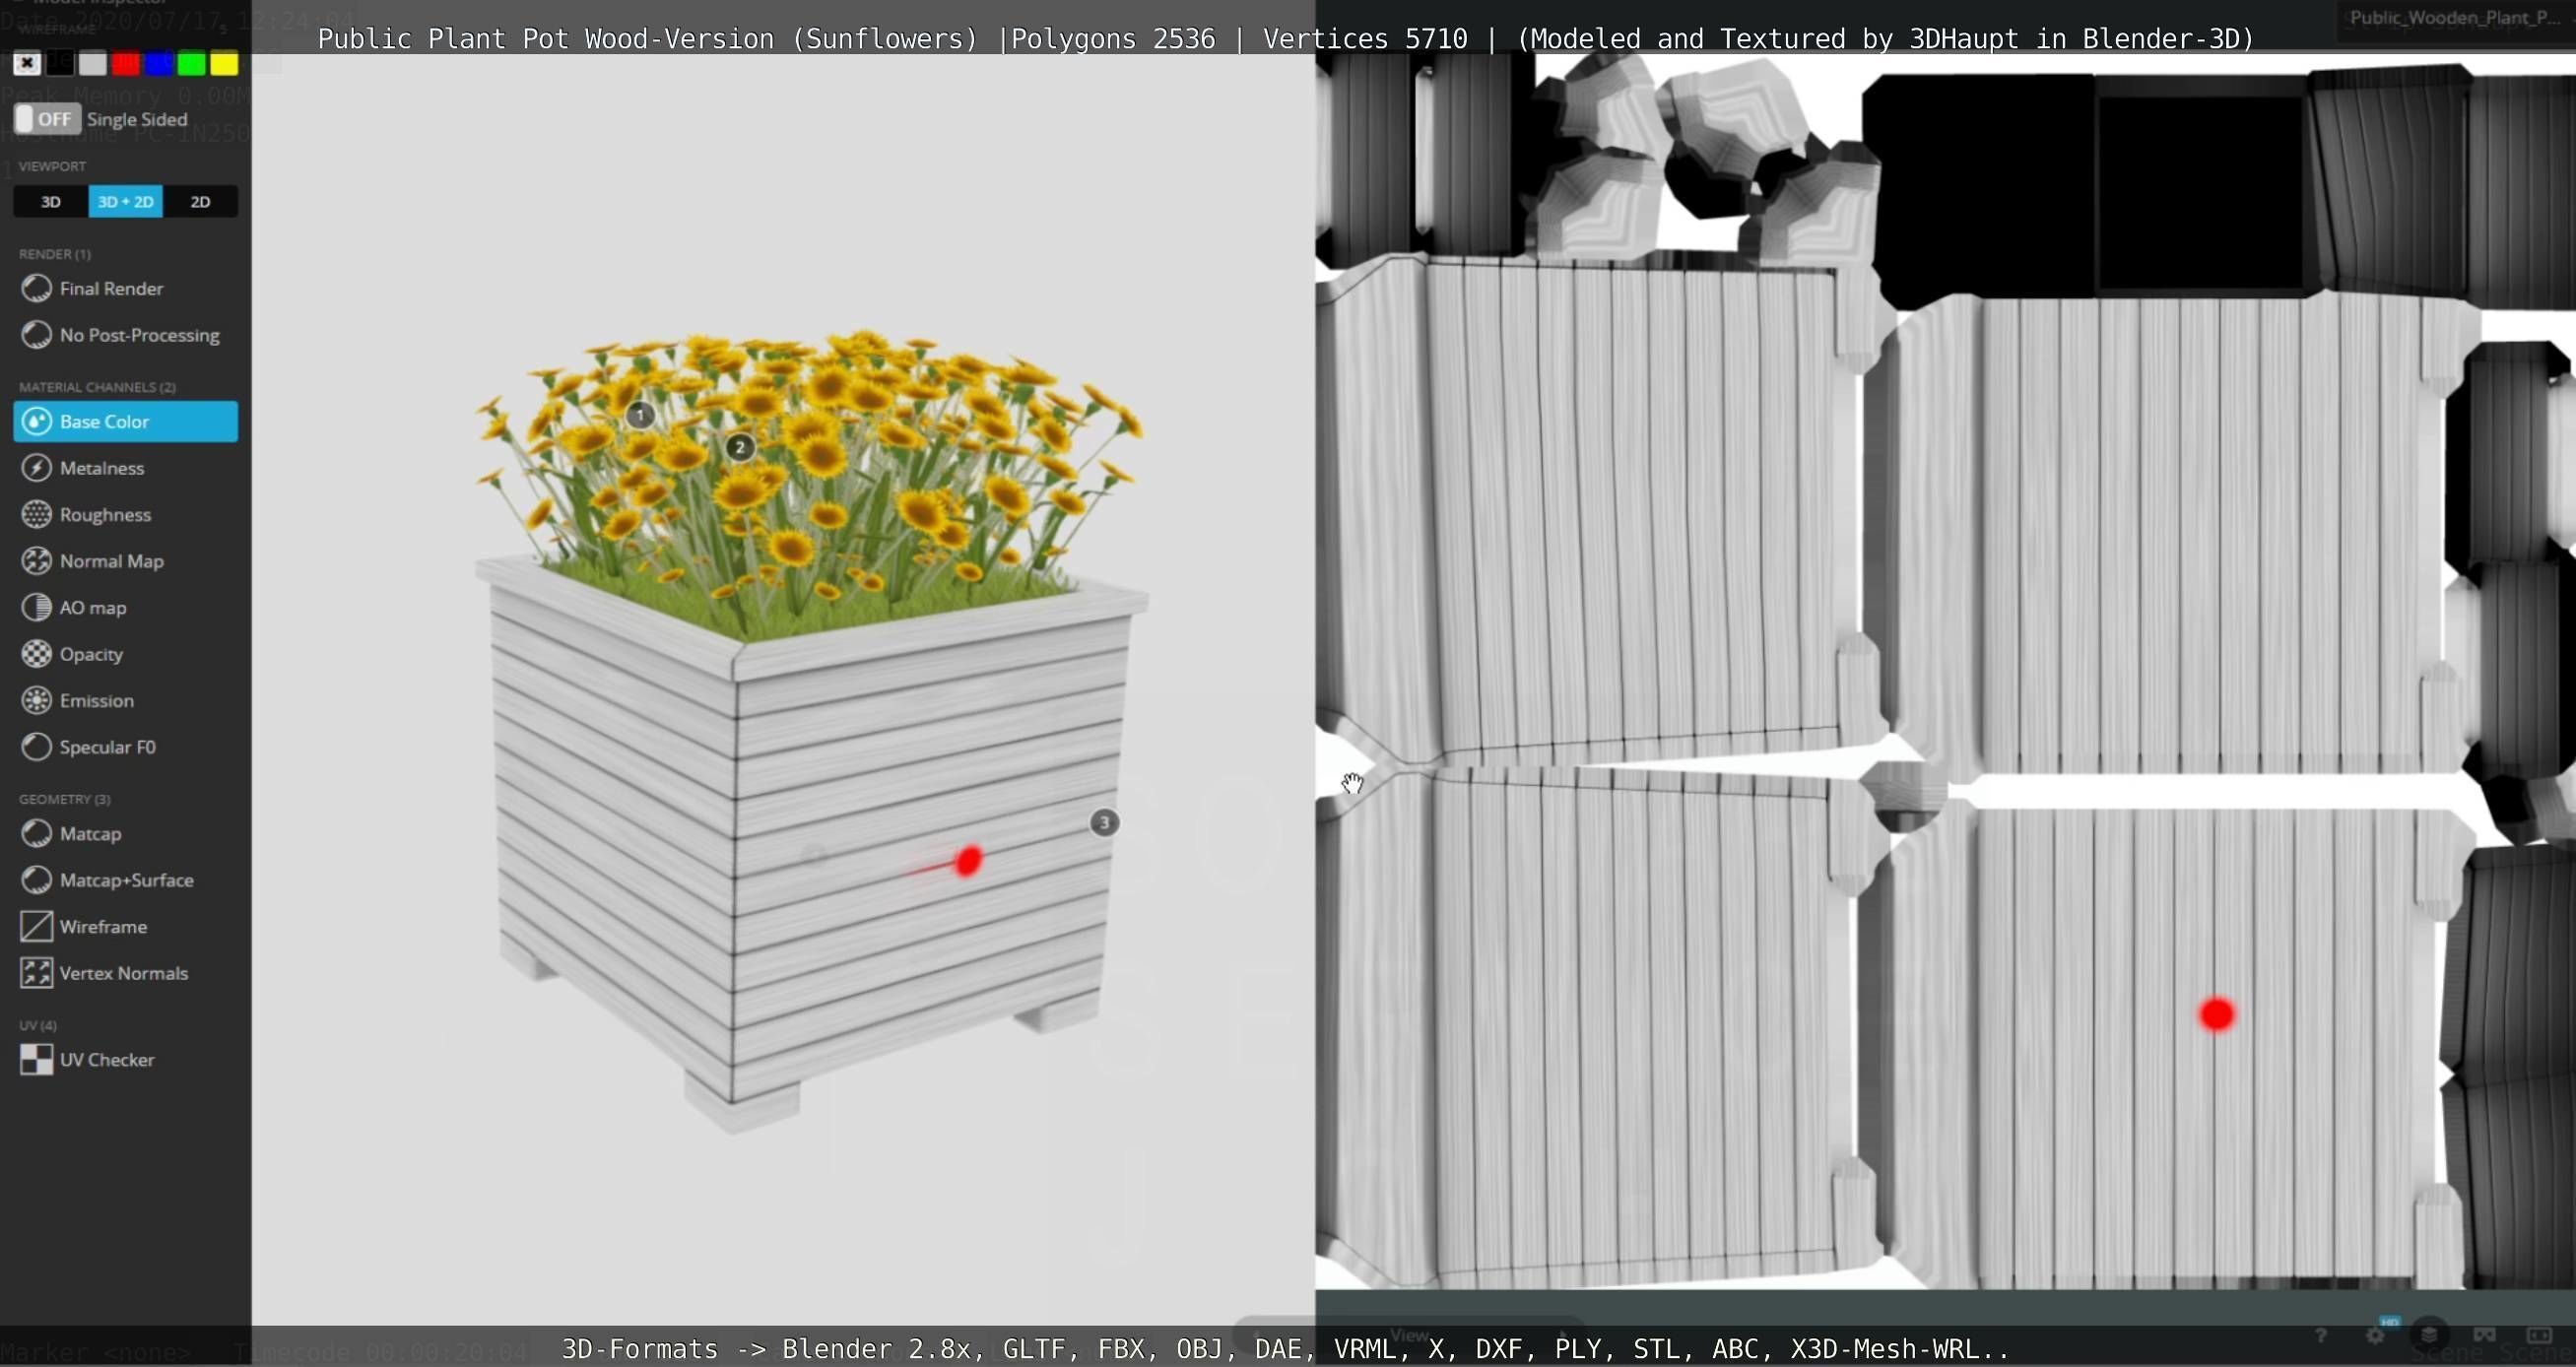2576x1367 pixels.
Task: Switch viewport to 3D only
Action: pyautogui.click(x=51, y=201)
